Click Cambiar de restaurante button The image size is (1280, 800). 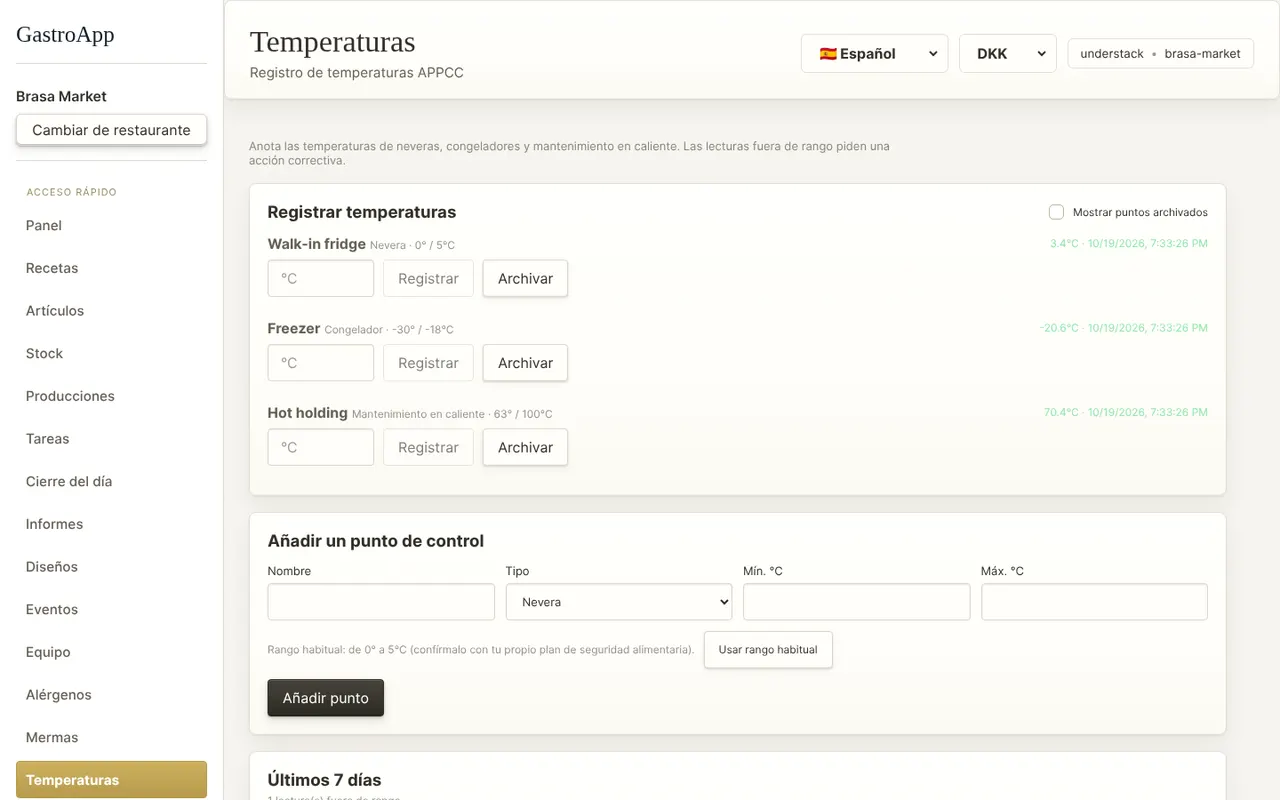click(x=111, y=130)
